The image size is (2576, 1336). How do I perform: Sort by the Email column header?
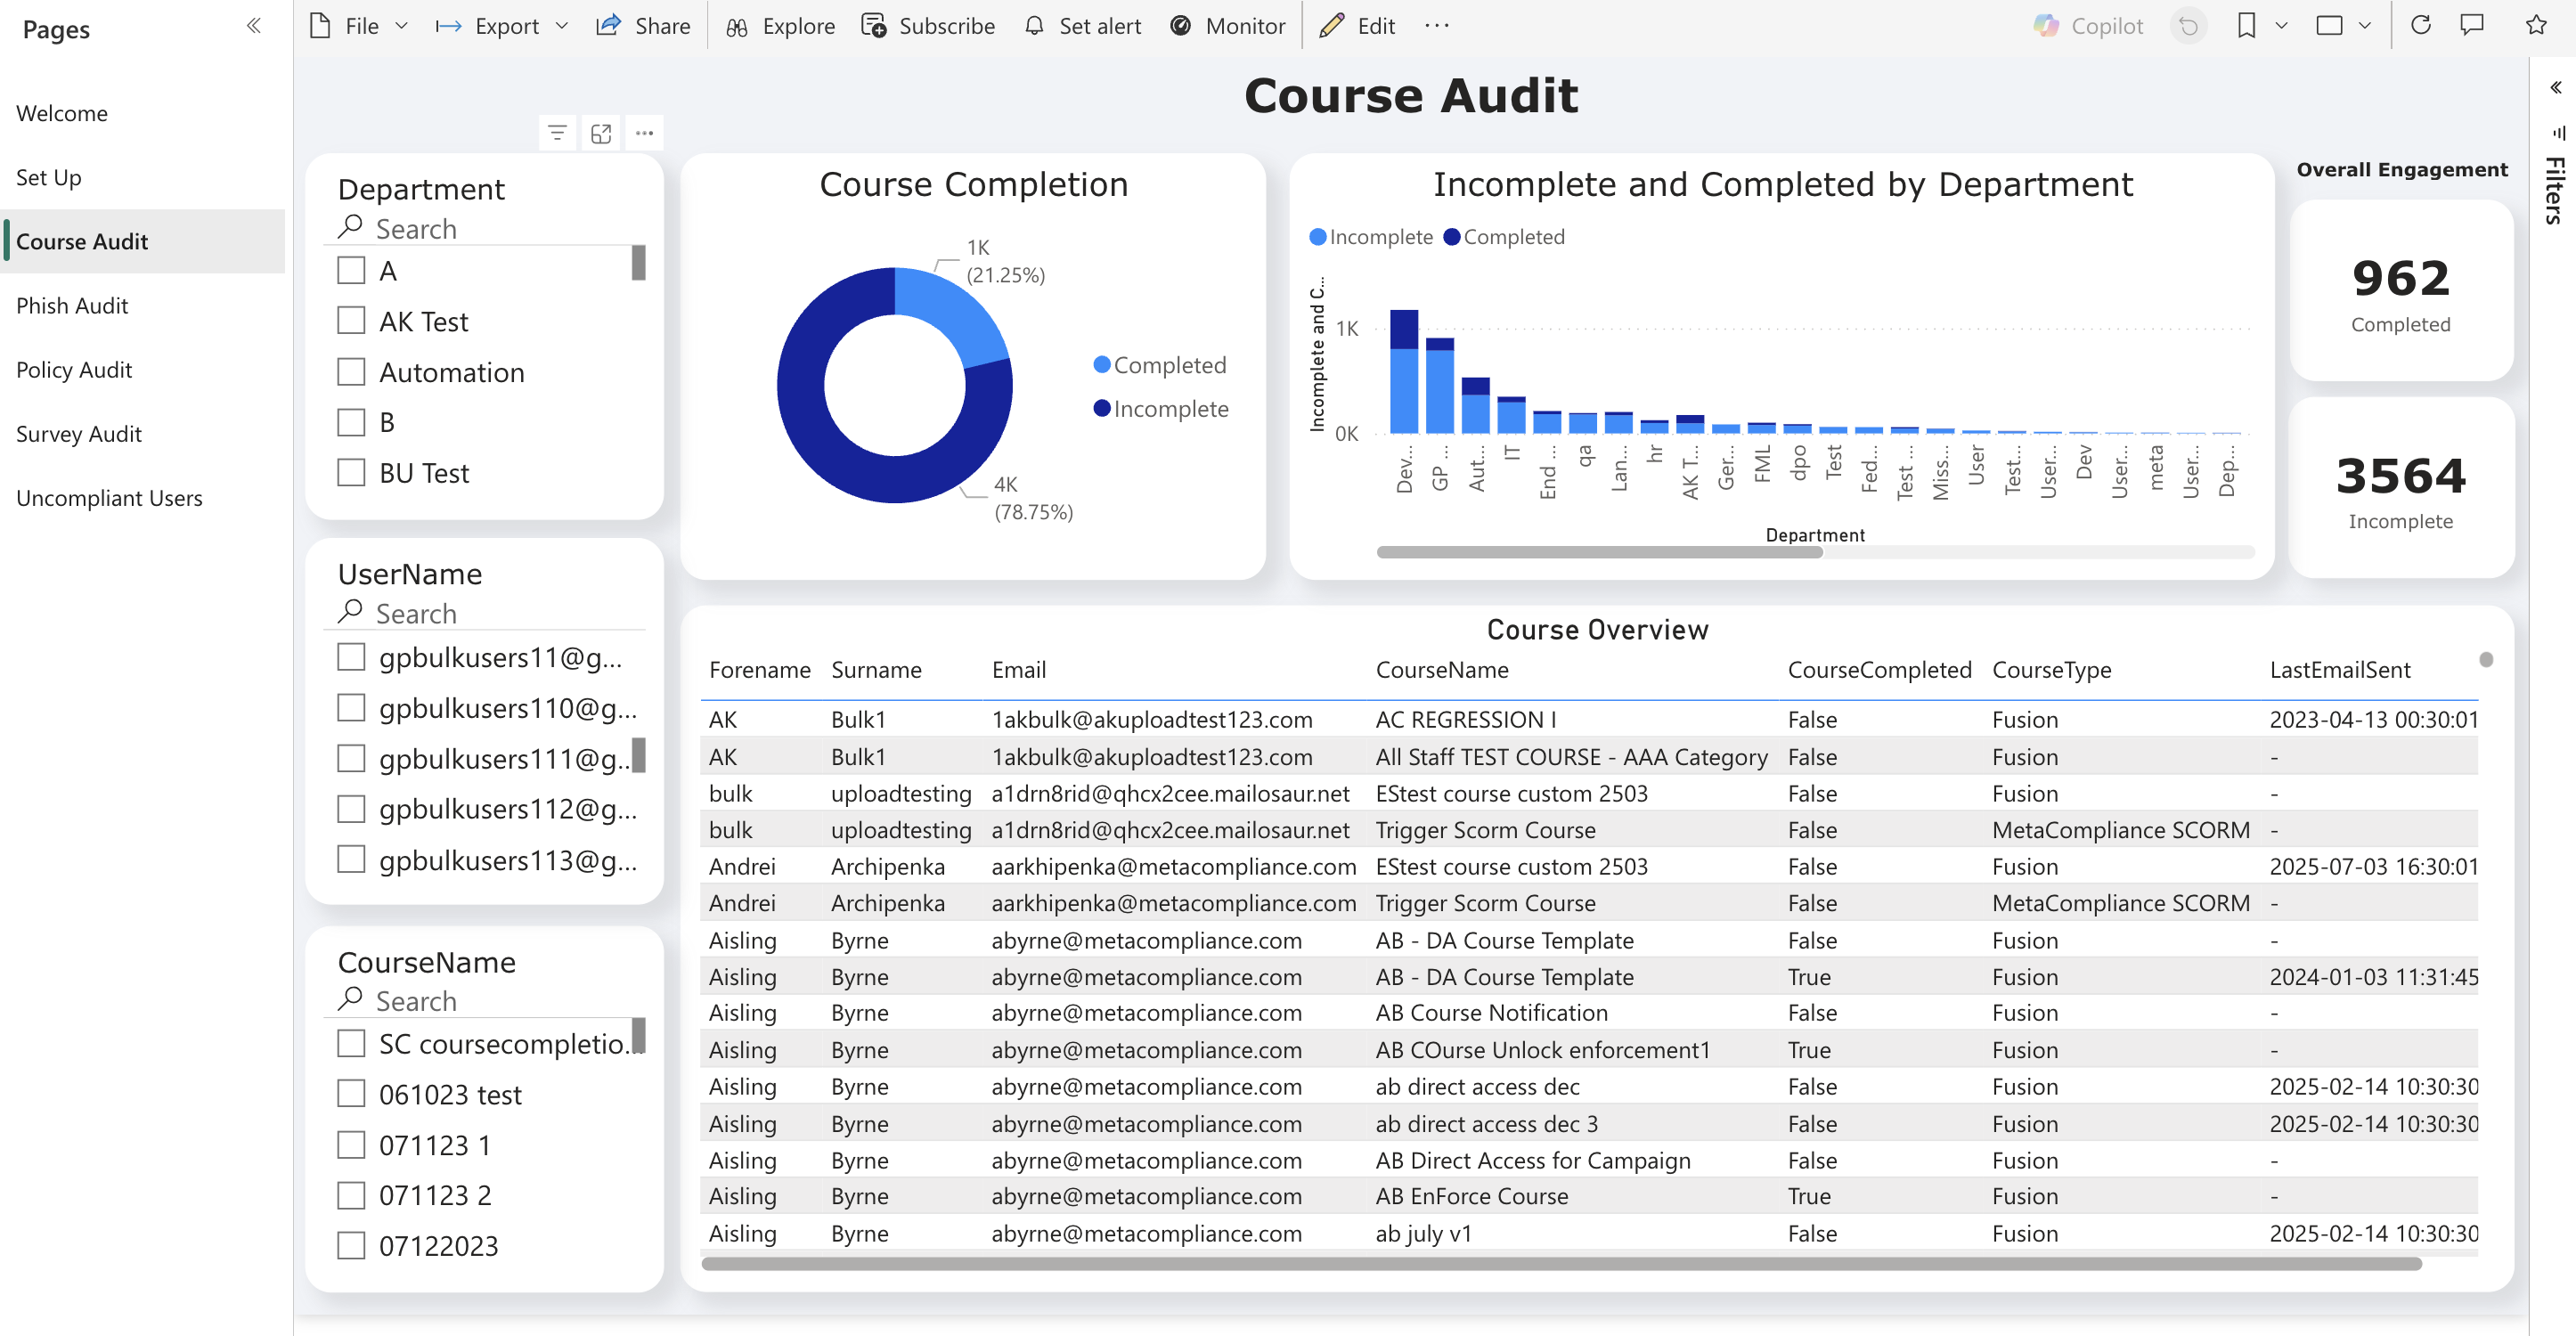(x=1019, y=670)
